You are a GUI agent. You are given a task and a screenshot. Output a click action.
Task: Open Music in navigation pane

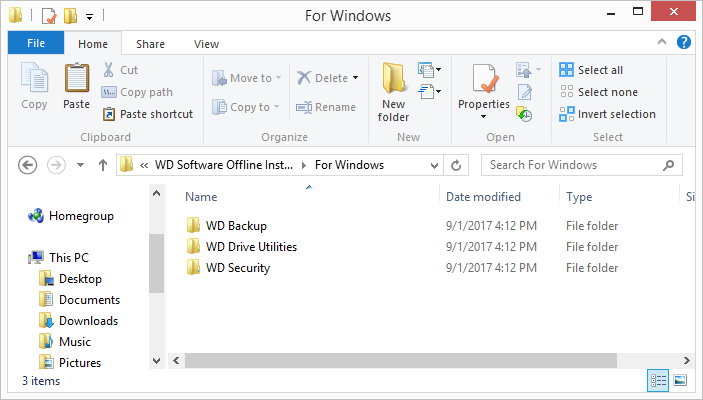pyautogui.click(x=65, y=342)
